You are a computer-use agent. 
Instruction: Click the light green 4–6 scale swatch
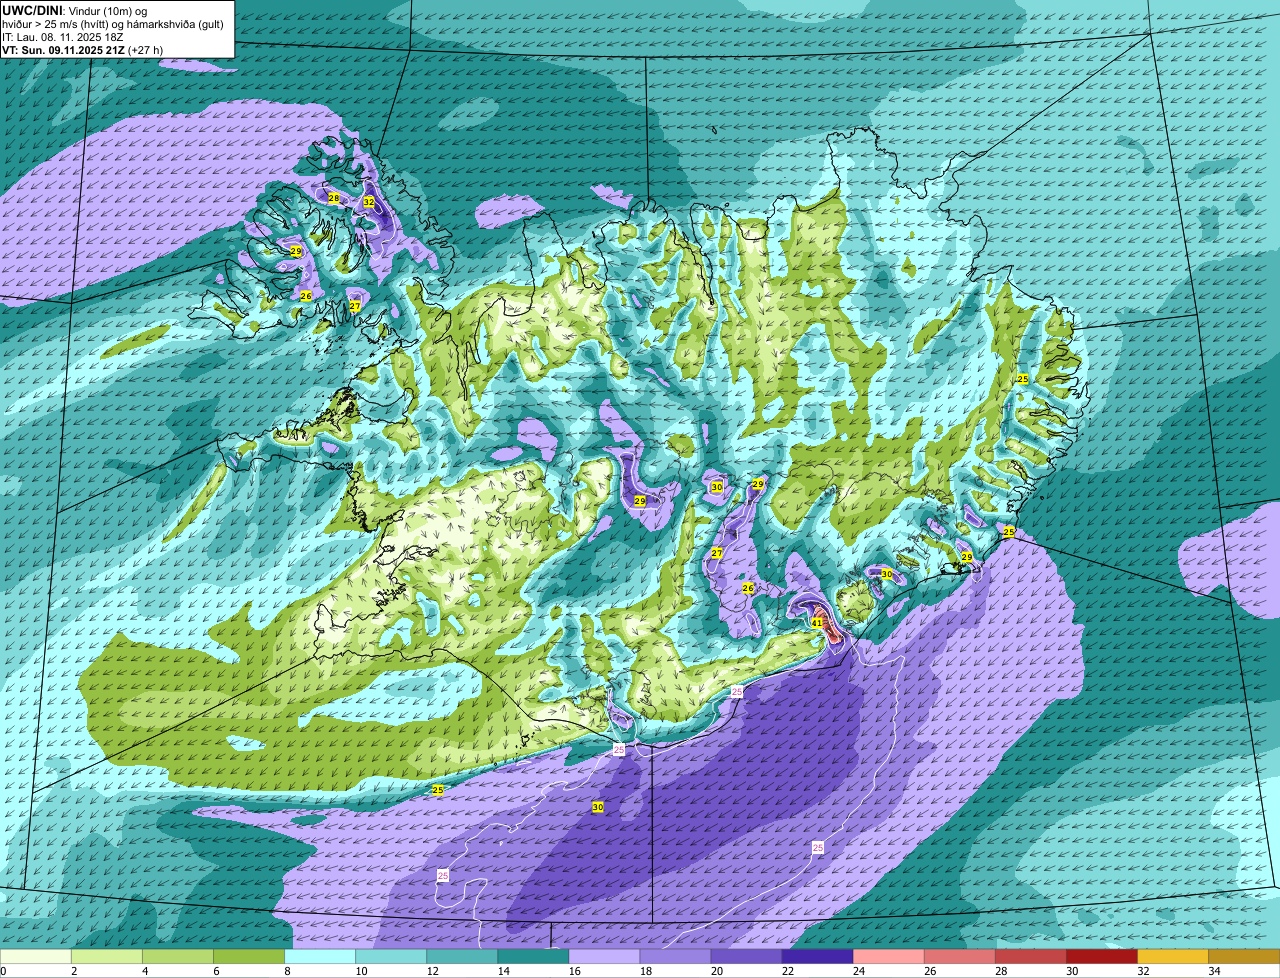(x=178, y=957)
